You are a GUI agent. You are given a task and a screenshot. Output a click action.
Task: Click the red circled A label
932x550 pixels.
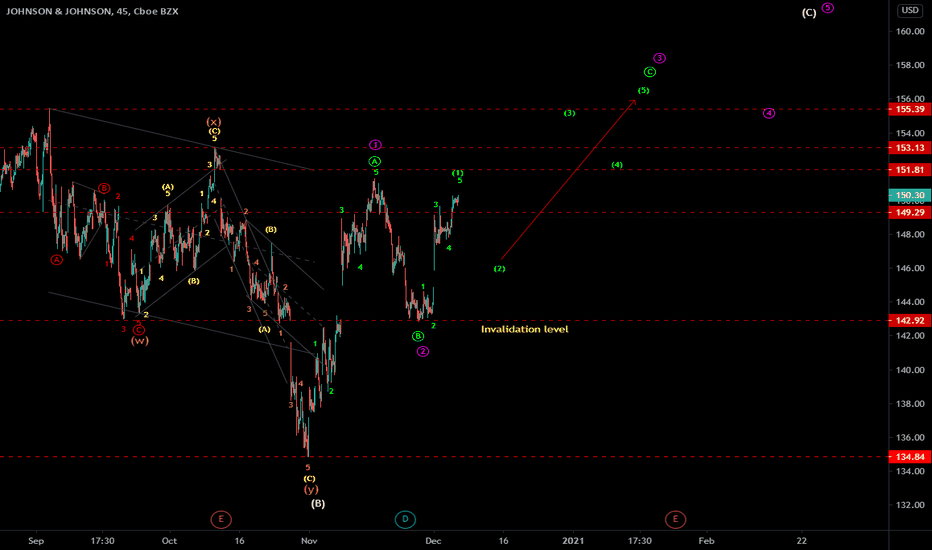tap(56, 259)
